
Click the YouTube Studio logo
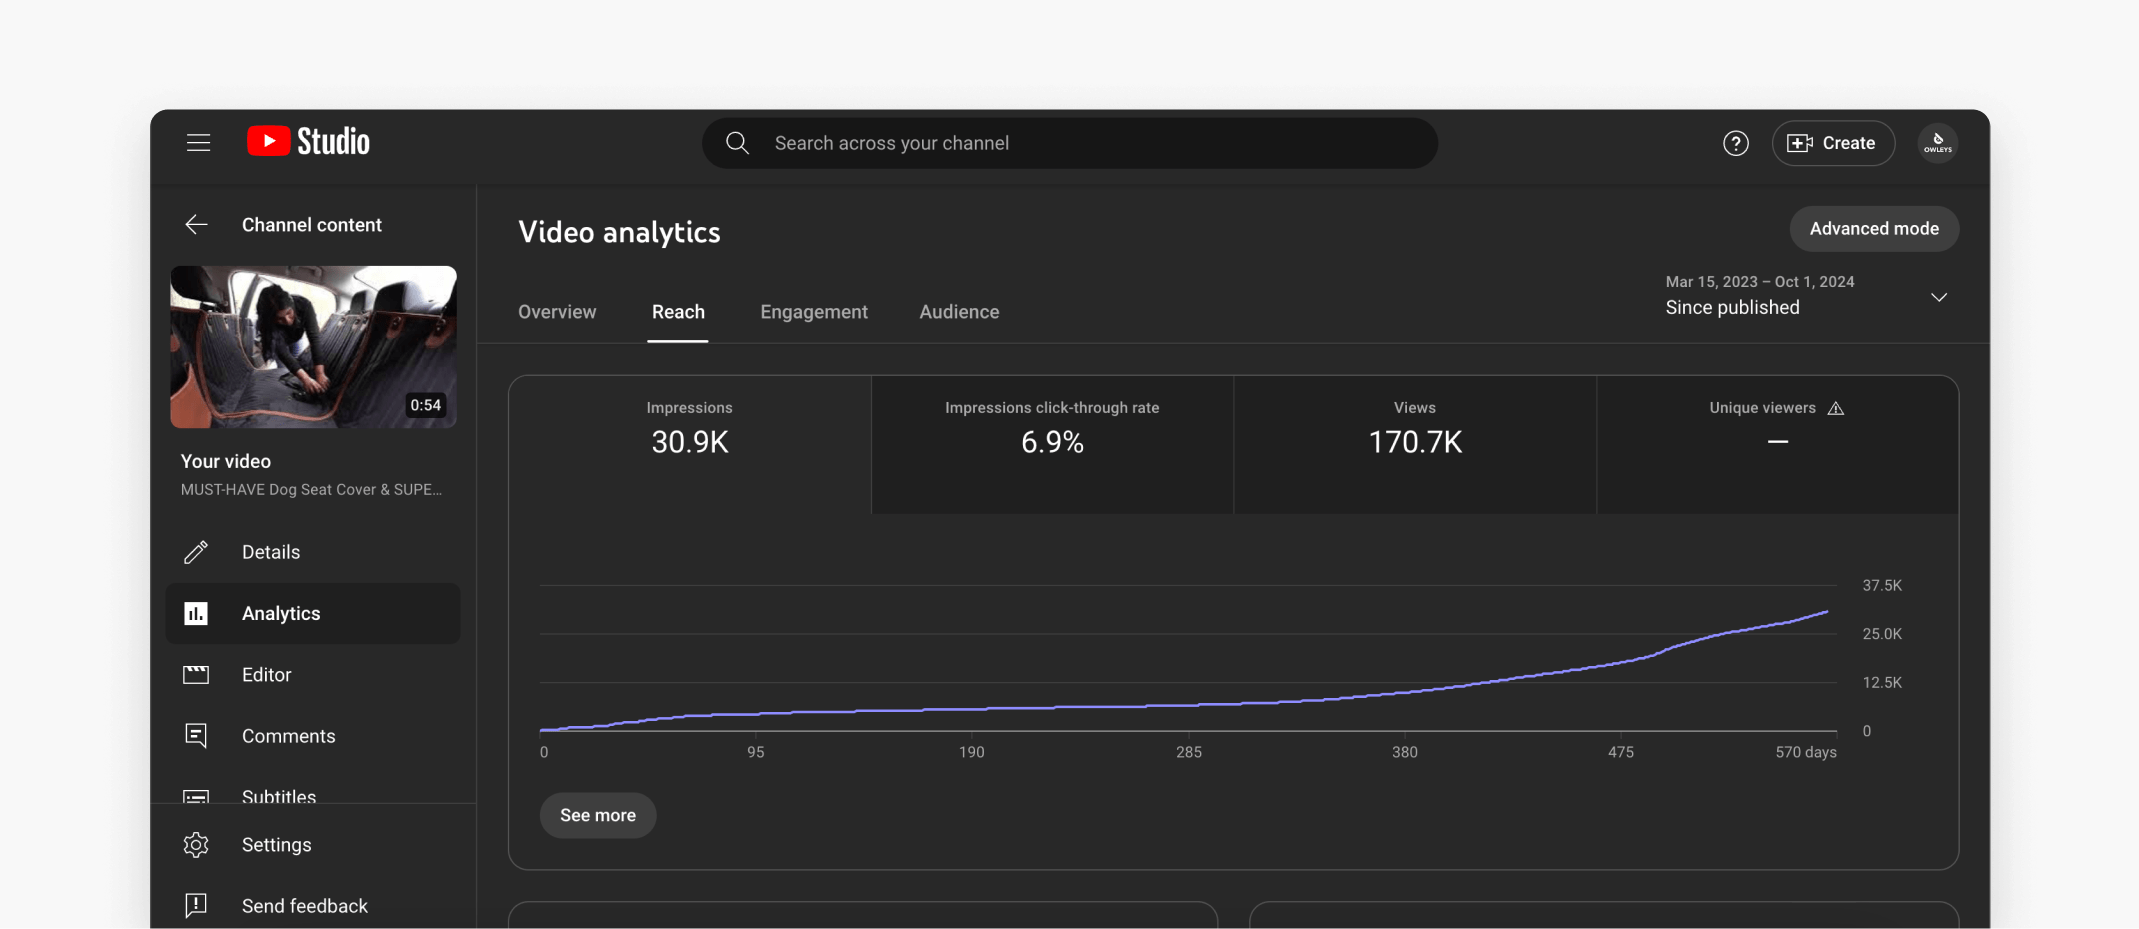click(x=308, y=142)
